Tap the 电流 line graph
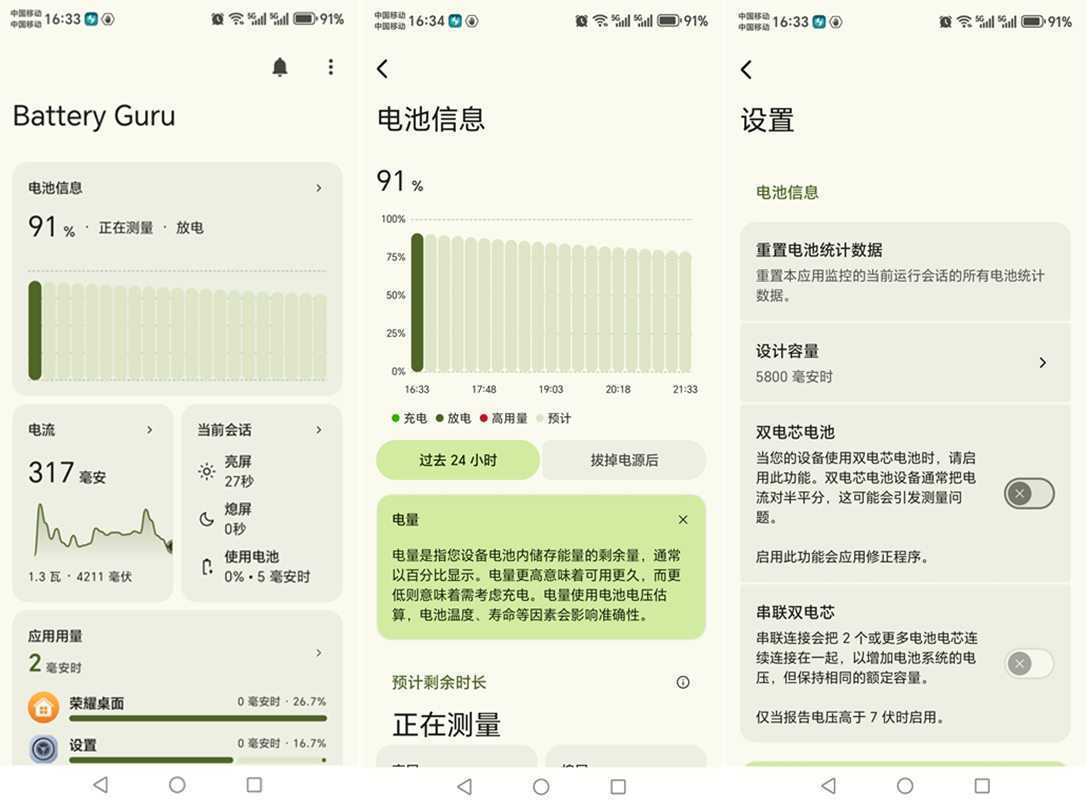The width and height of the screenshot is (1090, 800). (x=102, y=530)
